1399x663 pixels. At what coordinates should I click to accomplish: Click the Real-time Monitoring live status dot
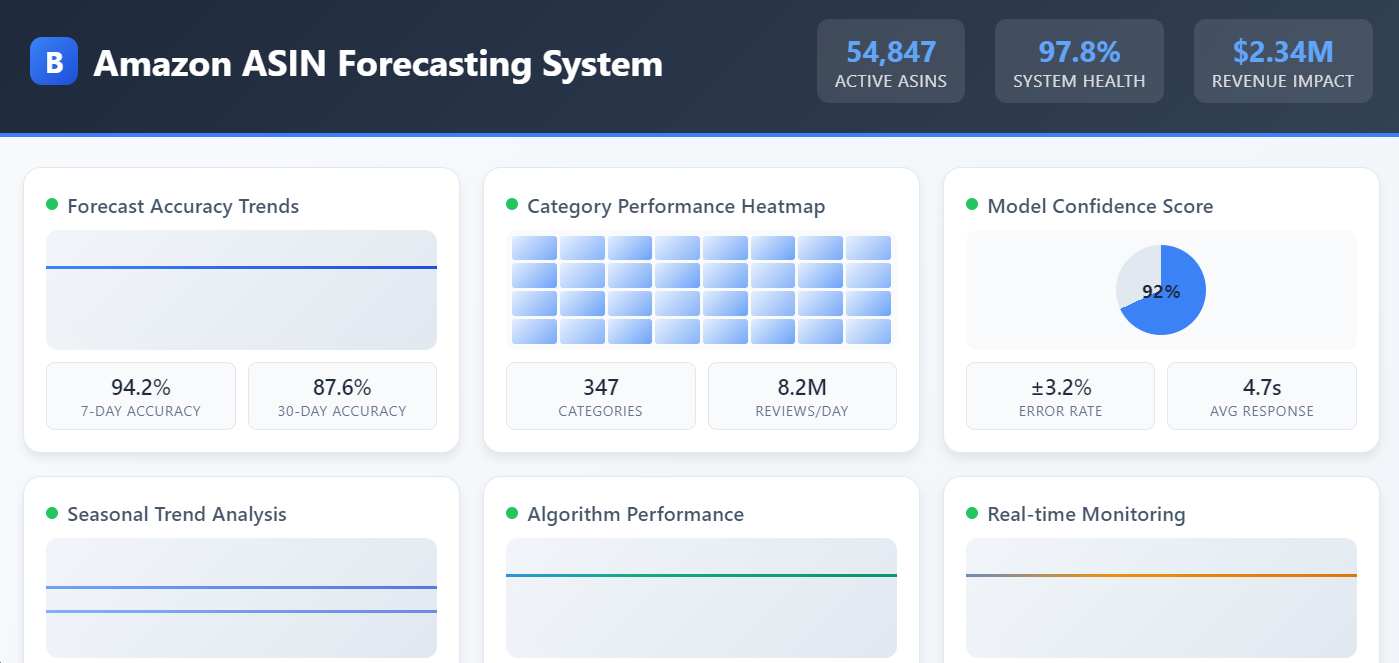click(x=972, y=514)
